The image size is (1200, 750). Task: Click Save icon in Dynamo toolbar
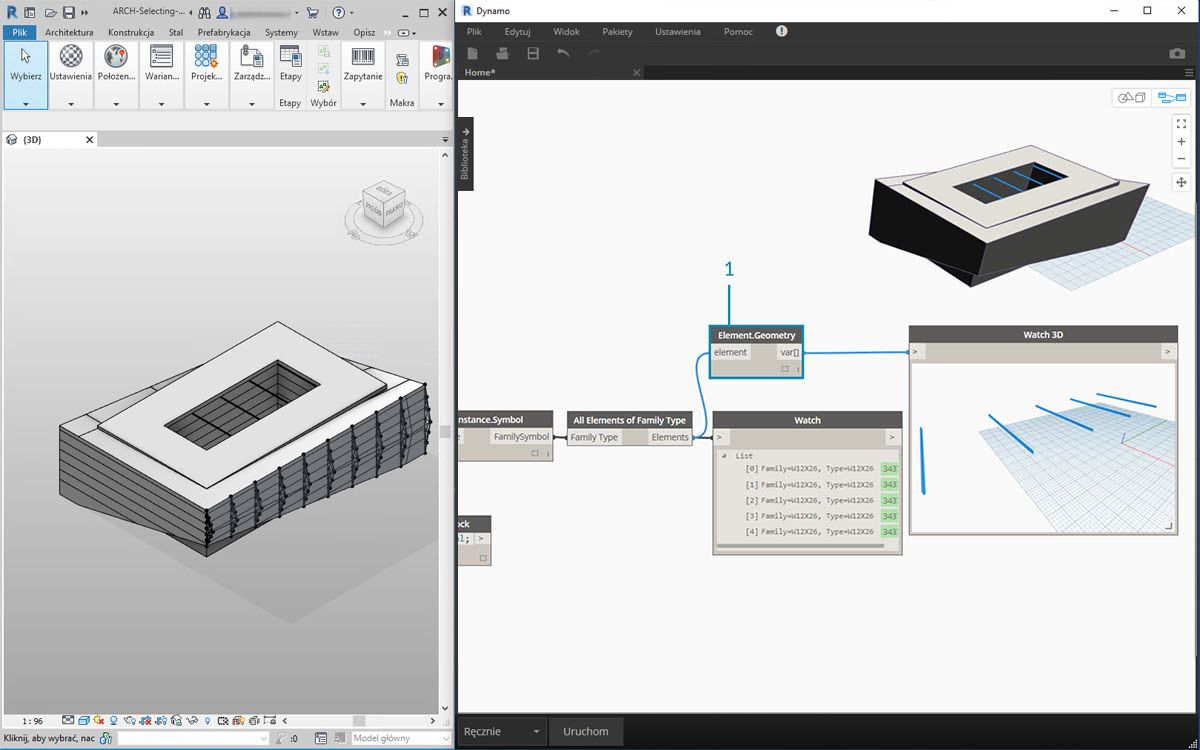click(x=533, y=53)
